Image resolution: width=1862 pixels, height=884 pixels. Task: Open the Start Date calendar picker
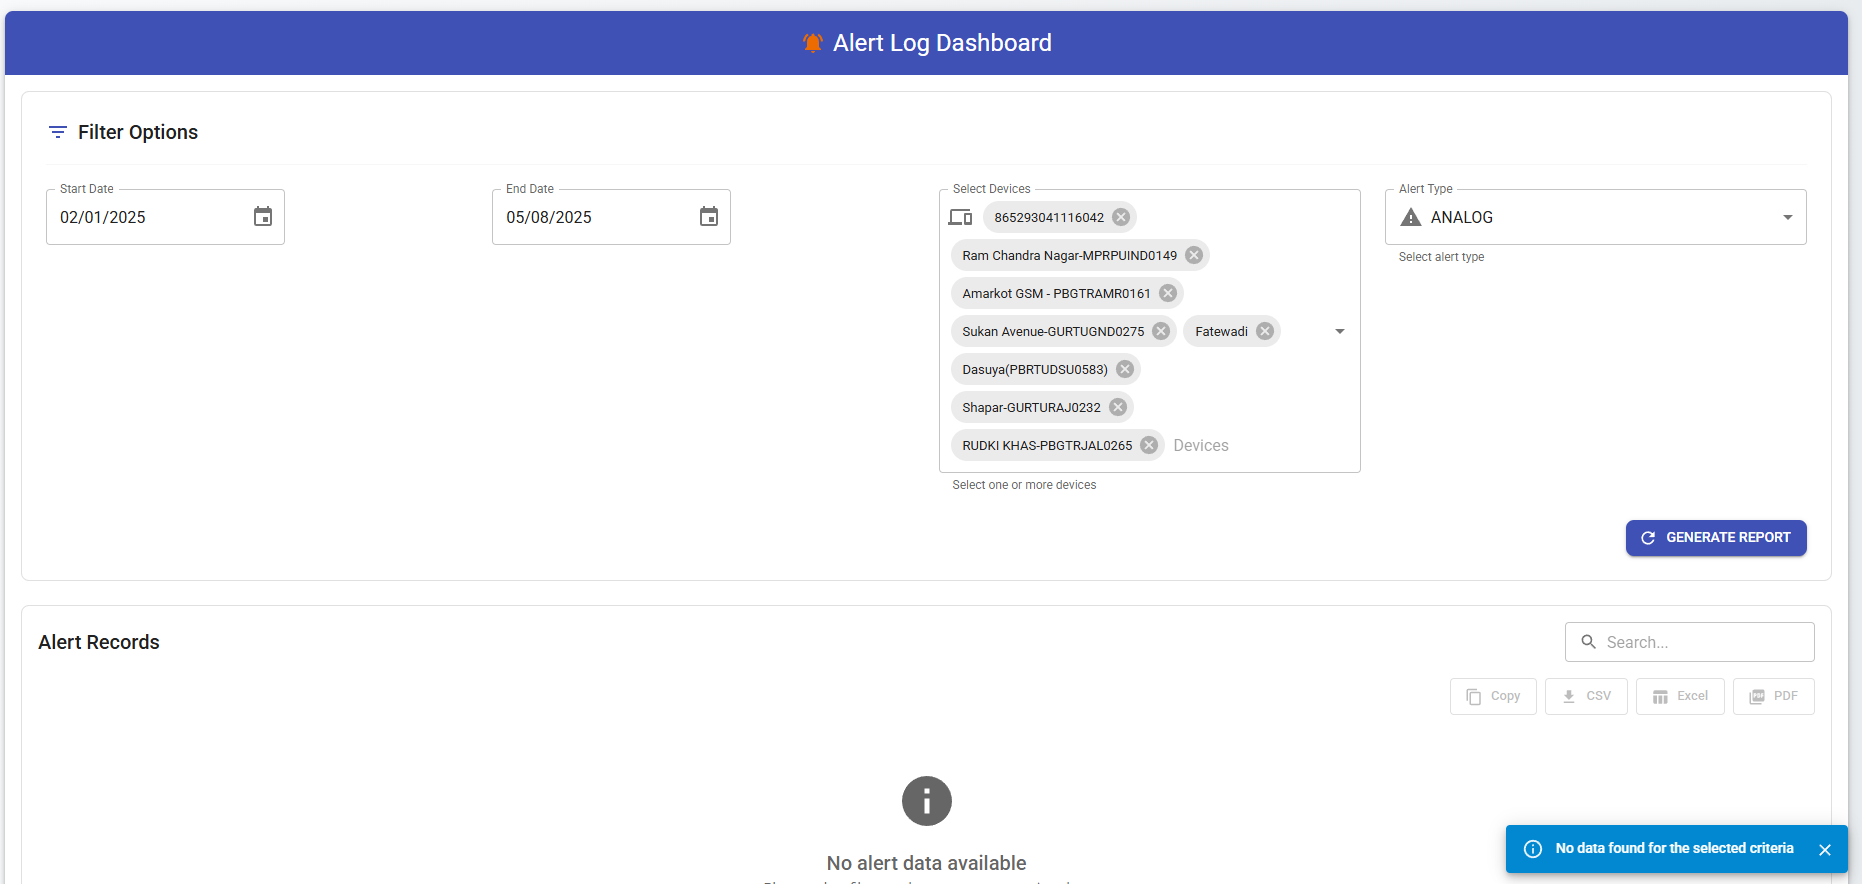coord(263,217)
